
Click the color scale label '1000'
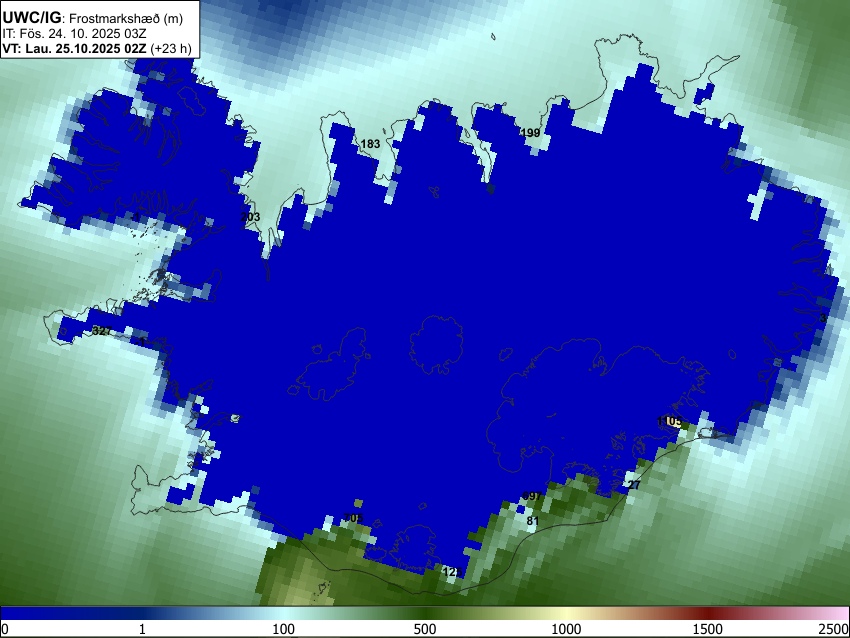566,629
